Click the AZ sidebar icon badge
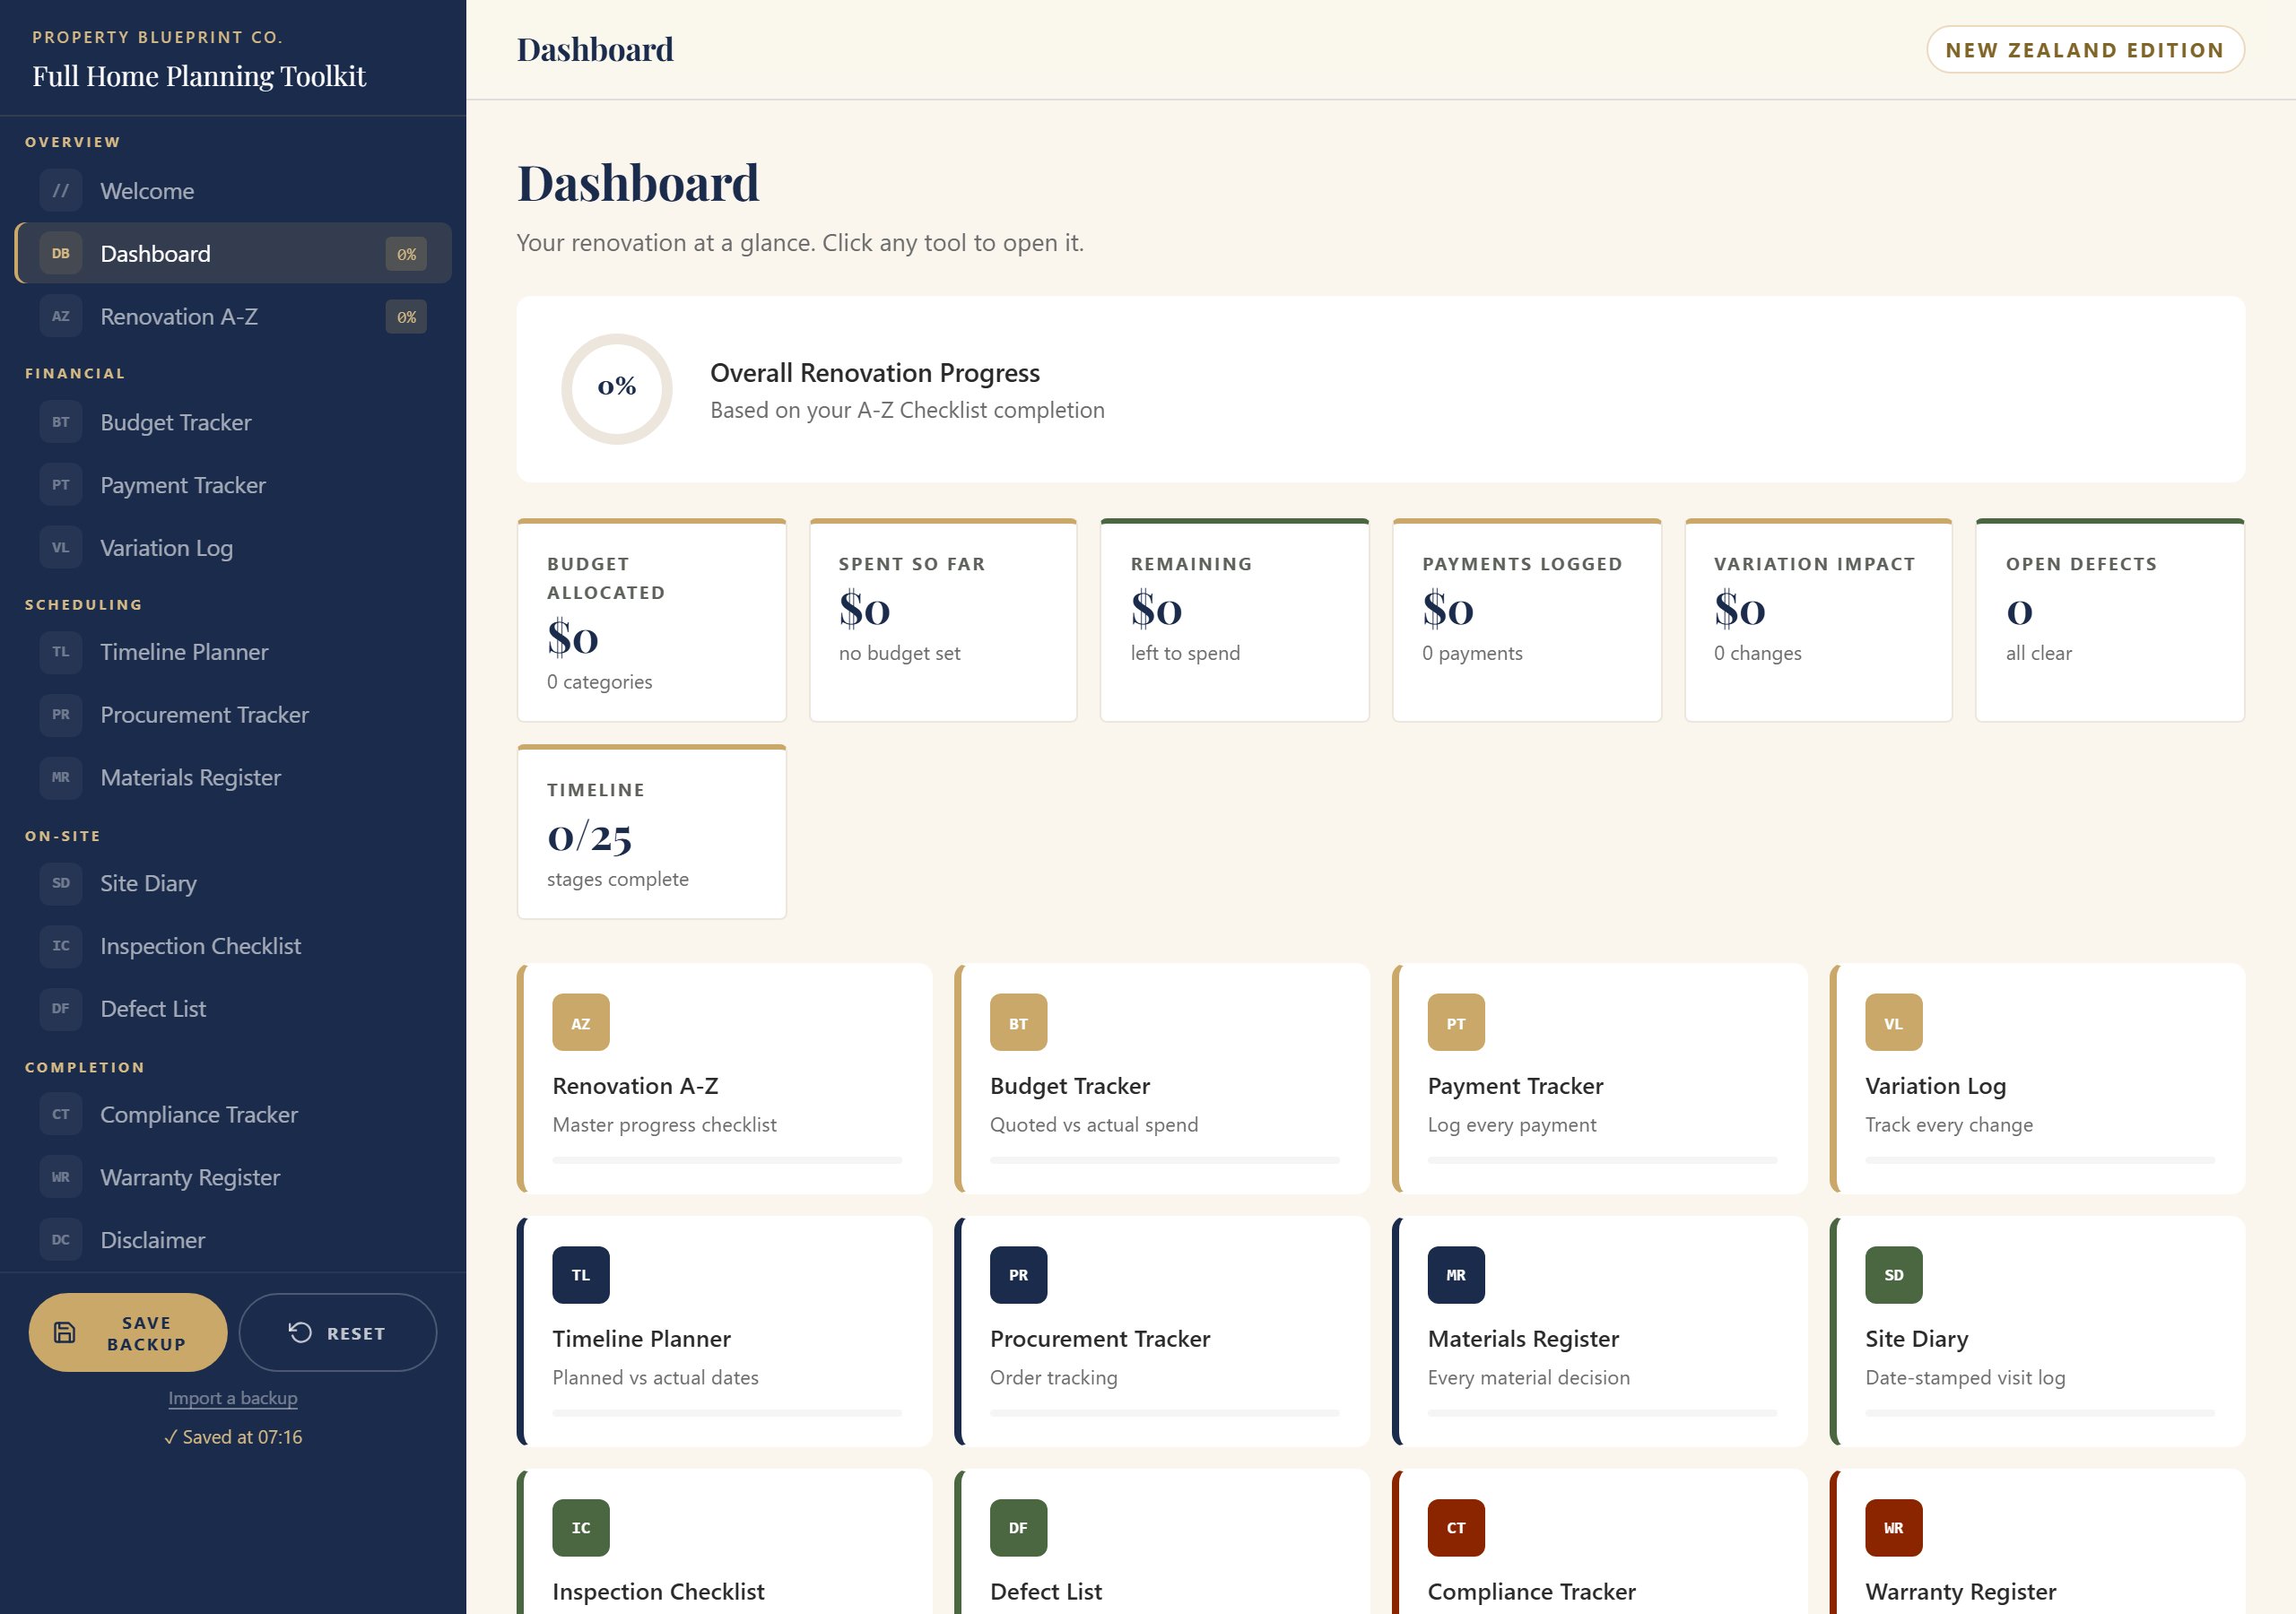 (61, 317)
